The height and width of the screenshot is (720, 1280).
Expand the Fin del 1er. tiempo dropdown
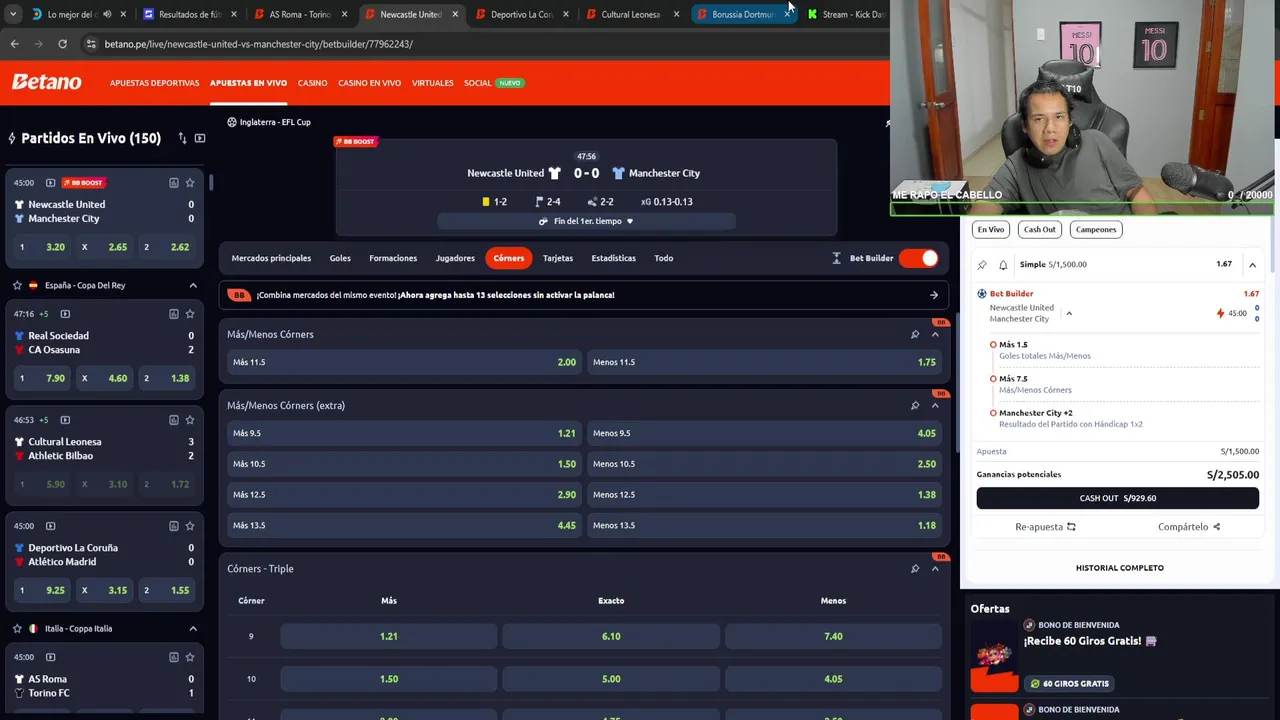click(586, 221)
